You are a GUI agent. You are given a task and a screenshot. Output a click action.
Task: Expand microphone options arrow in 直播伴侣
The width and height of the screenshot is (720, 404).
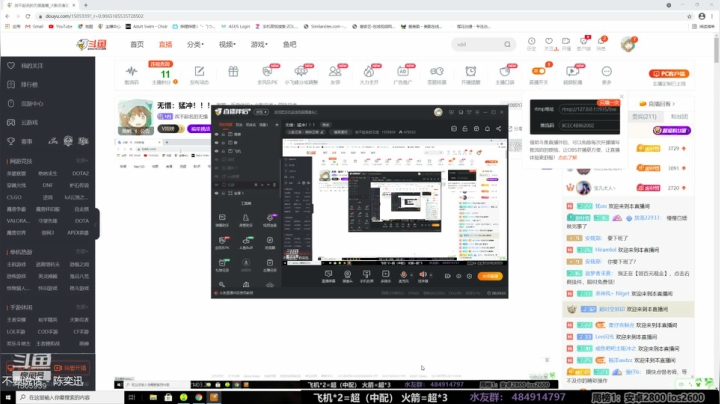(x=411, y=275)
